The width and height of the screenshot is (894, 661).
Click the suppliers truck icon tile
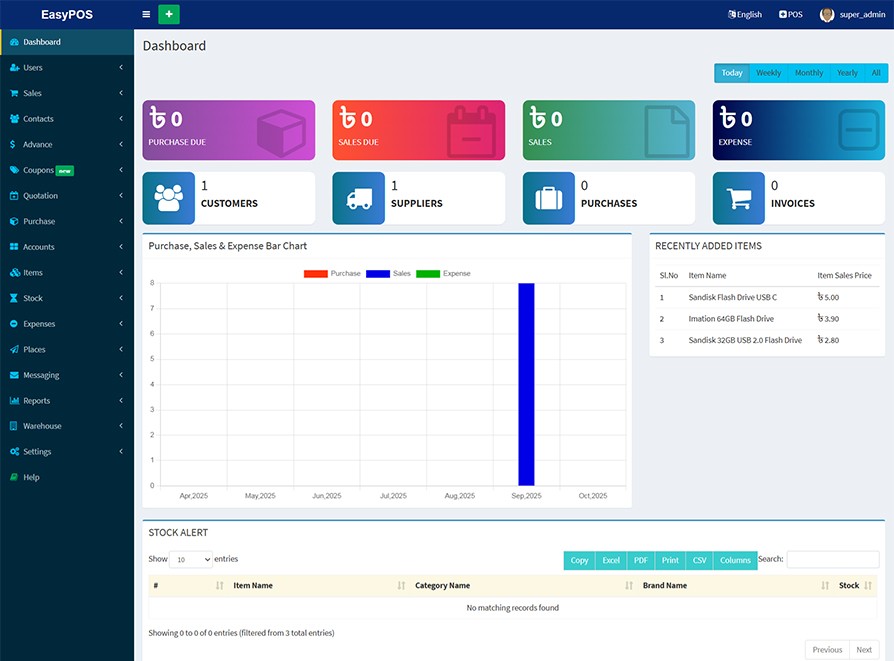click(x=358, y=198)
